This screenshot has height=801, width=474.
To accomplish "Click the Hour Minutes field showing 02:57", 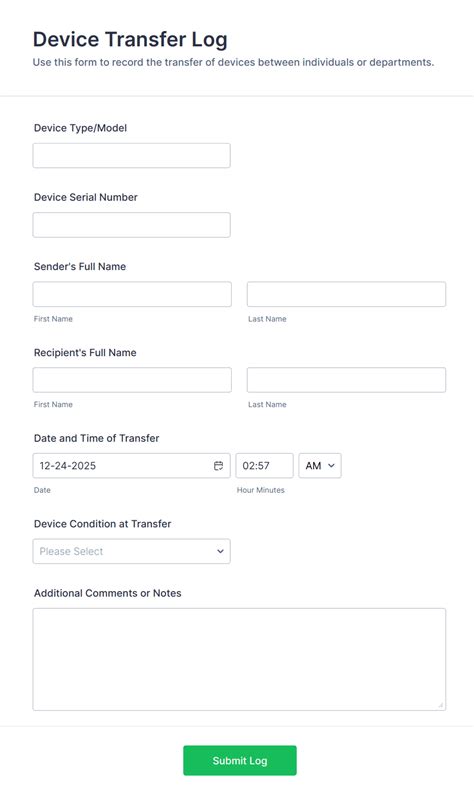I will (x=265, y=465).
